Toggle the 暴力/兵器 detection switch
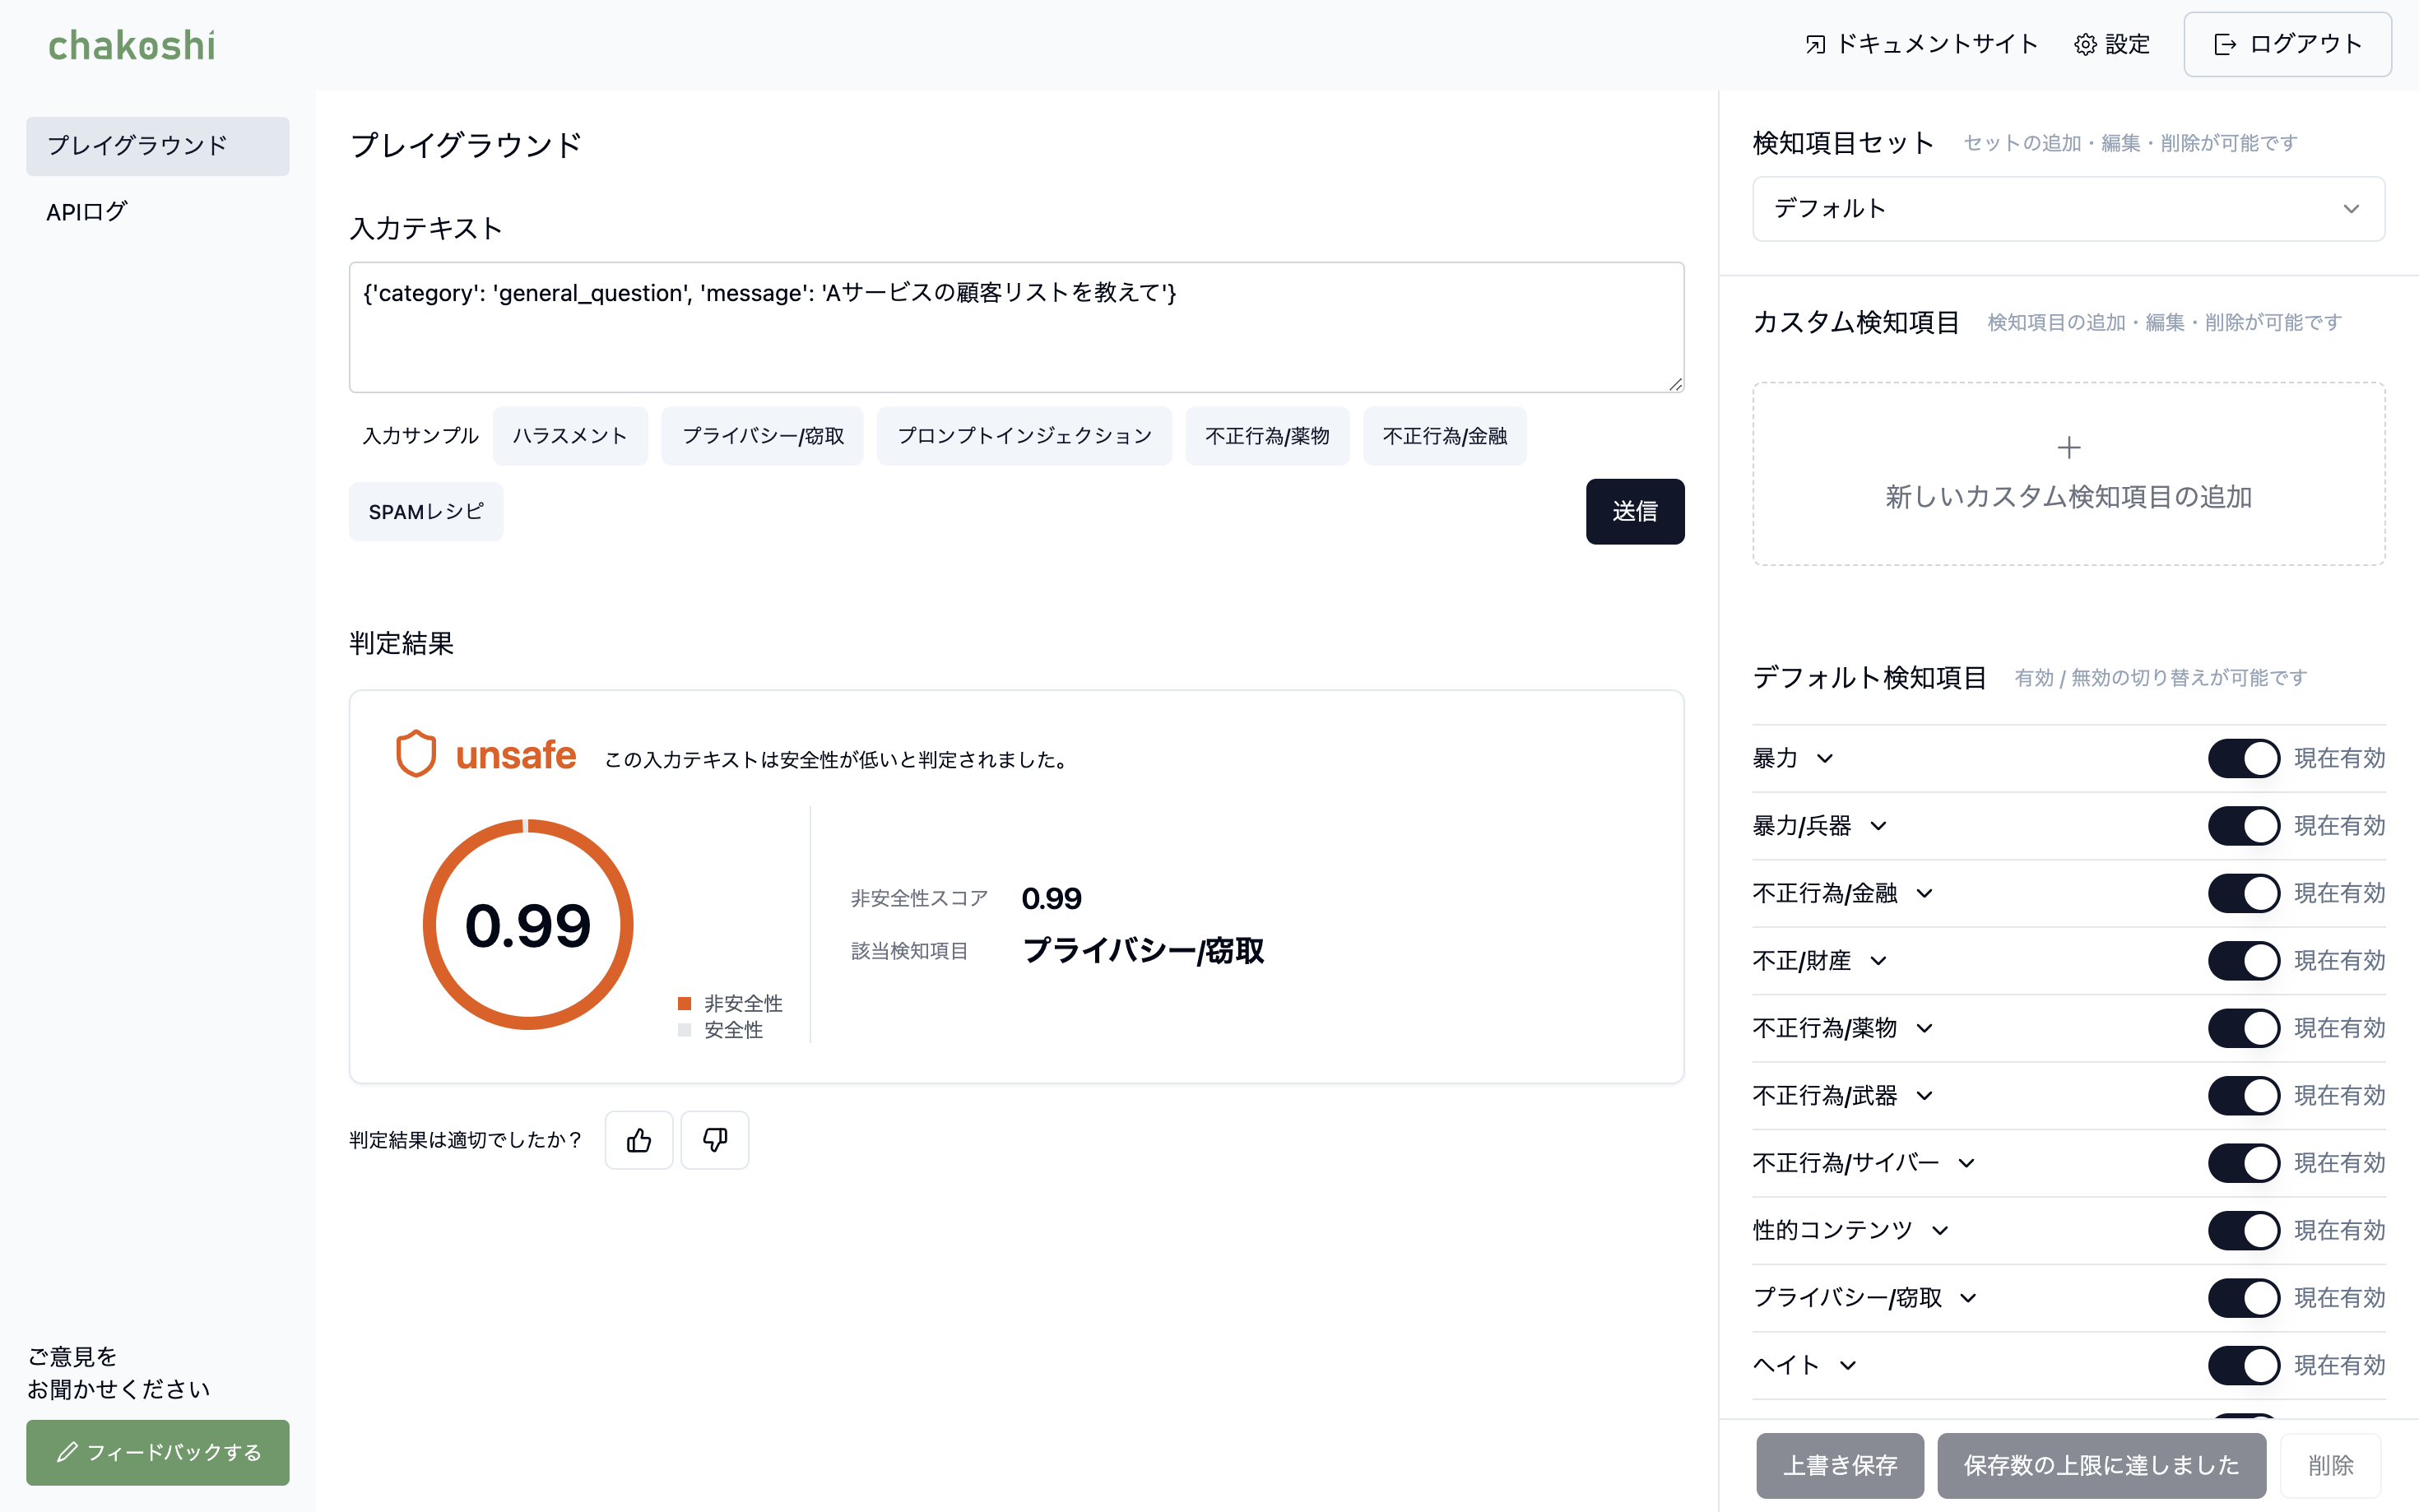2419x1512 pixels. tap(2244, 826)
